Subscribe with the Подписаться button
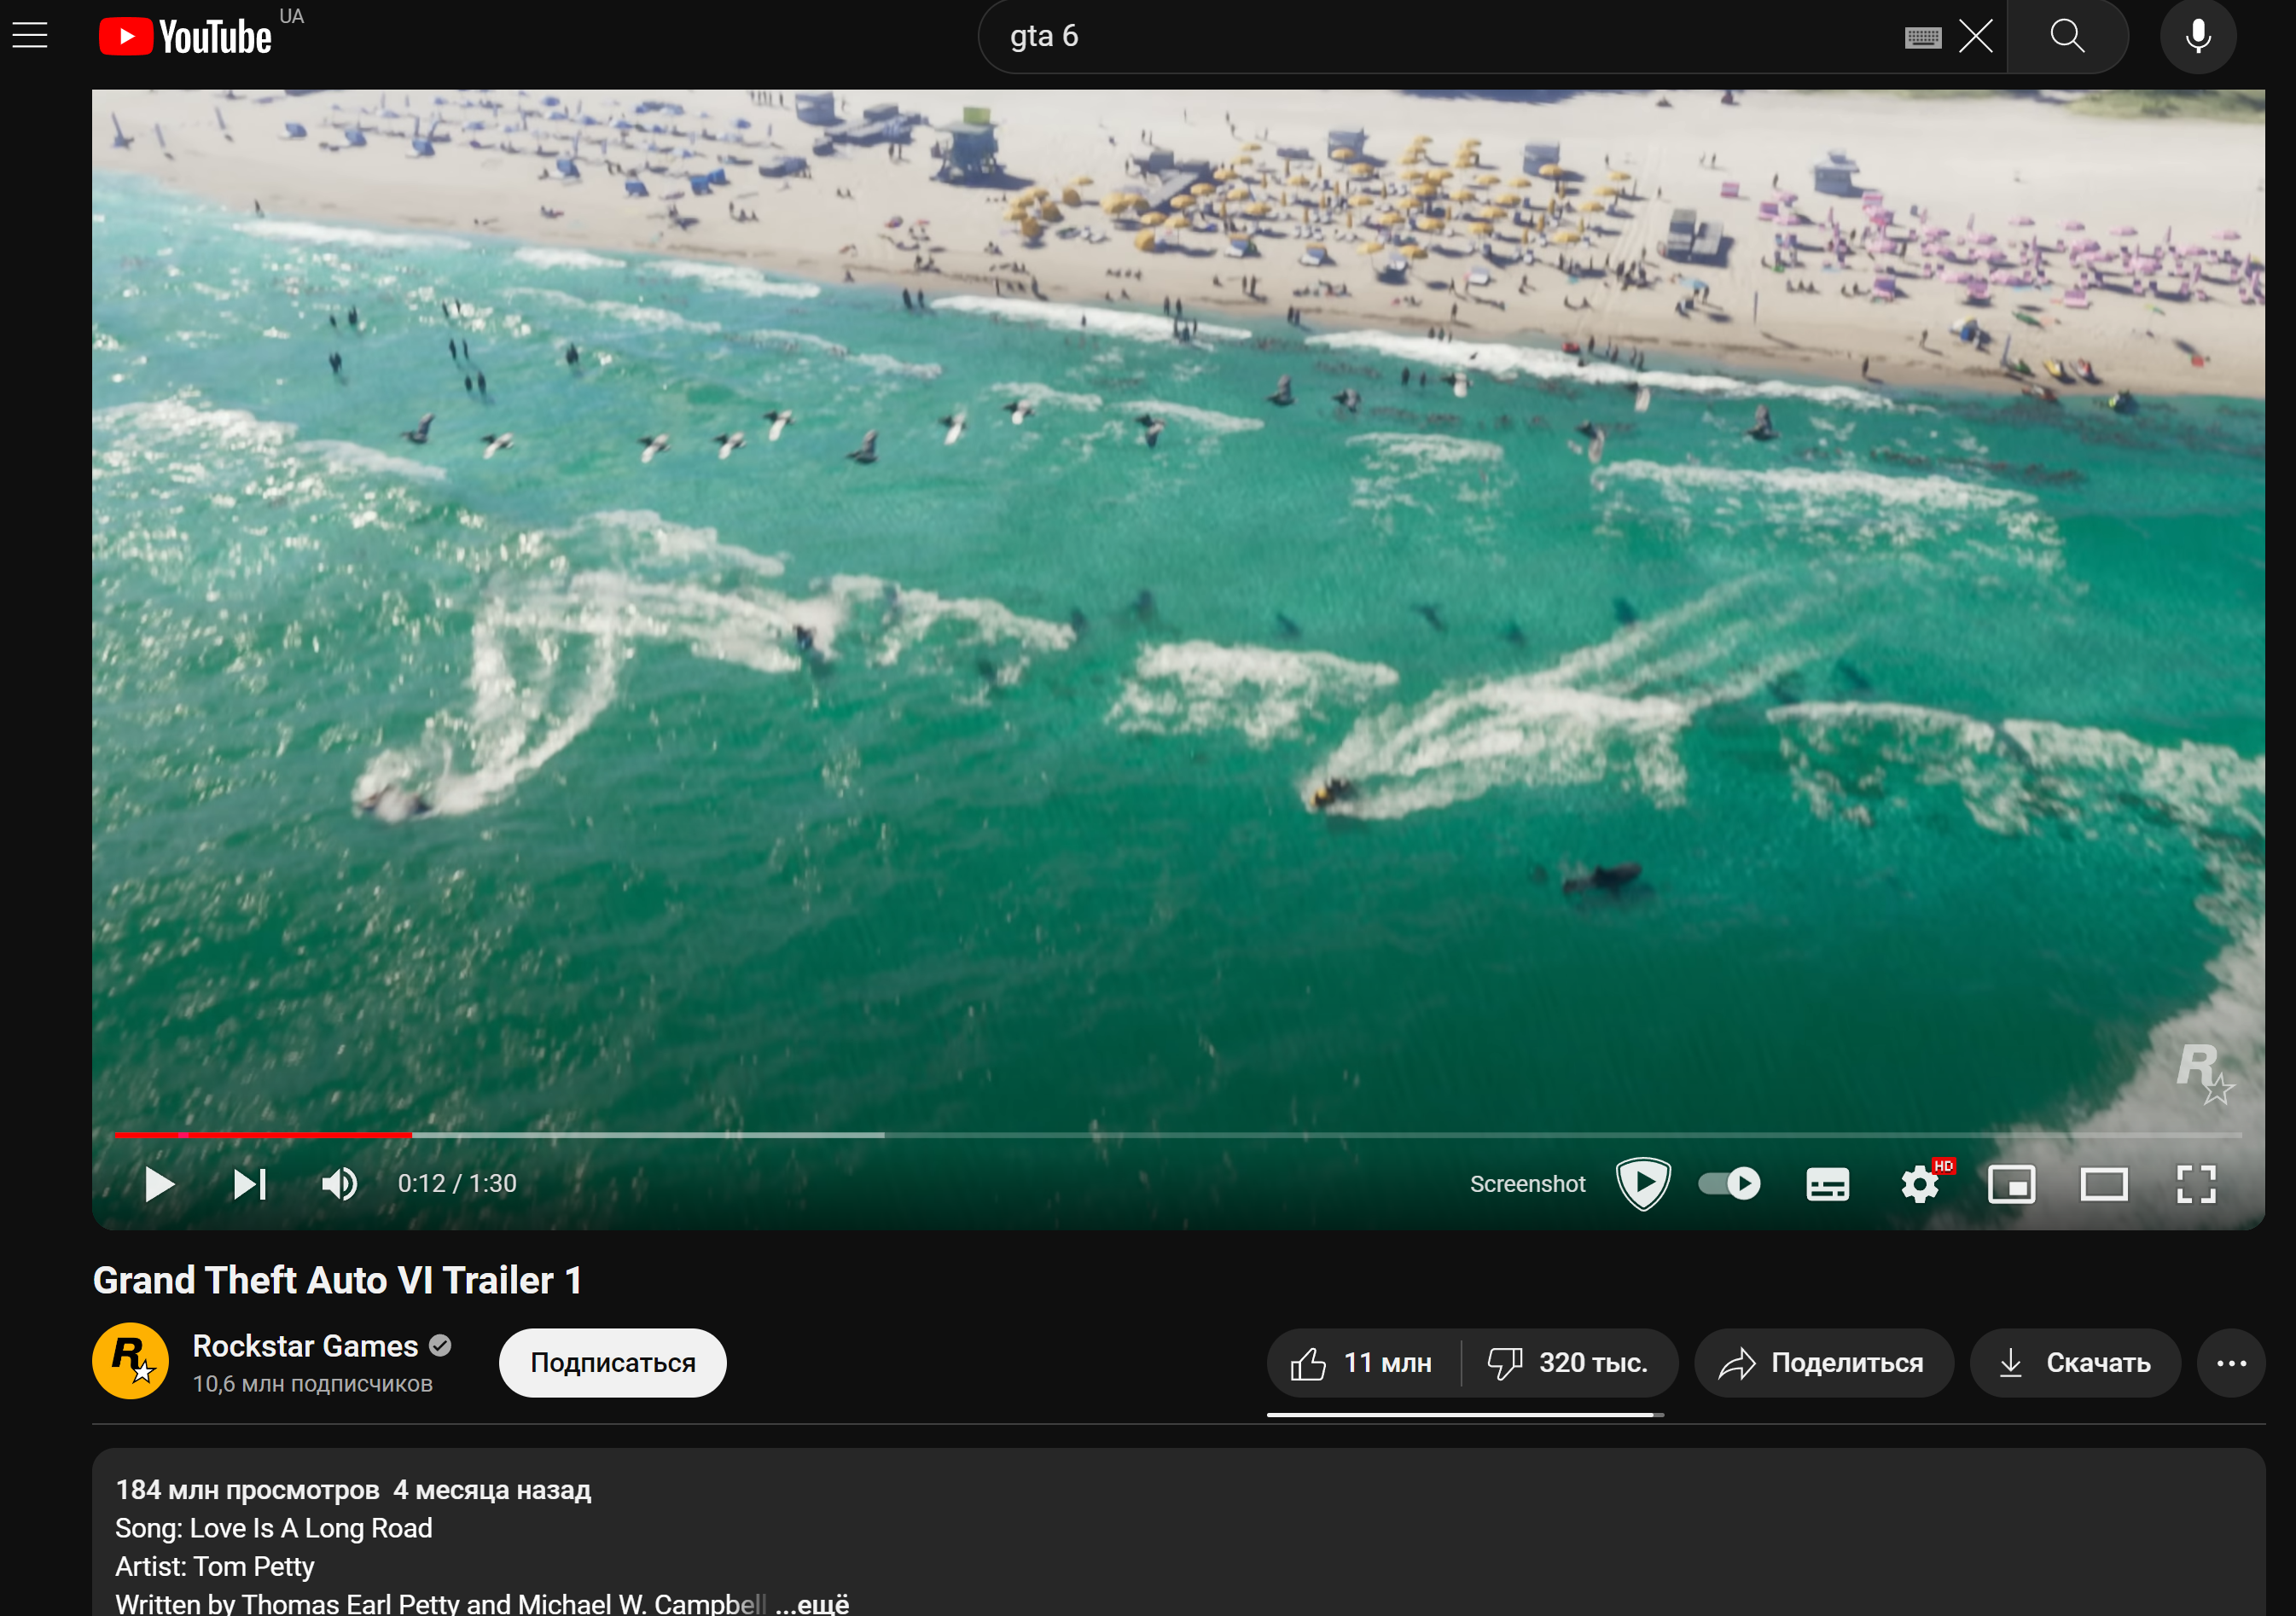Viewport: 2296px width, 1616px height. [612, 1362]
